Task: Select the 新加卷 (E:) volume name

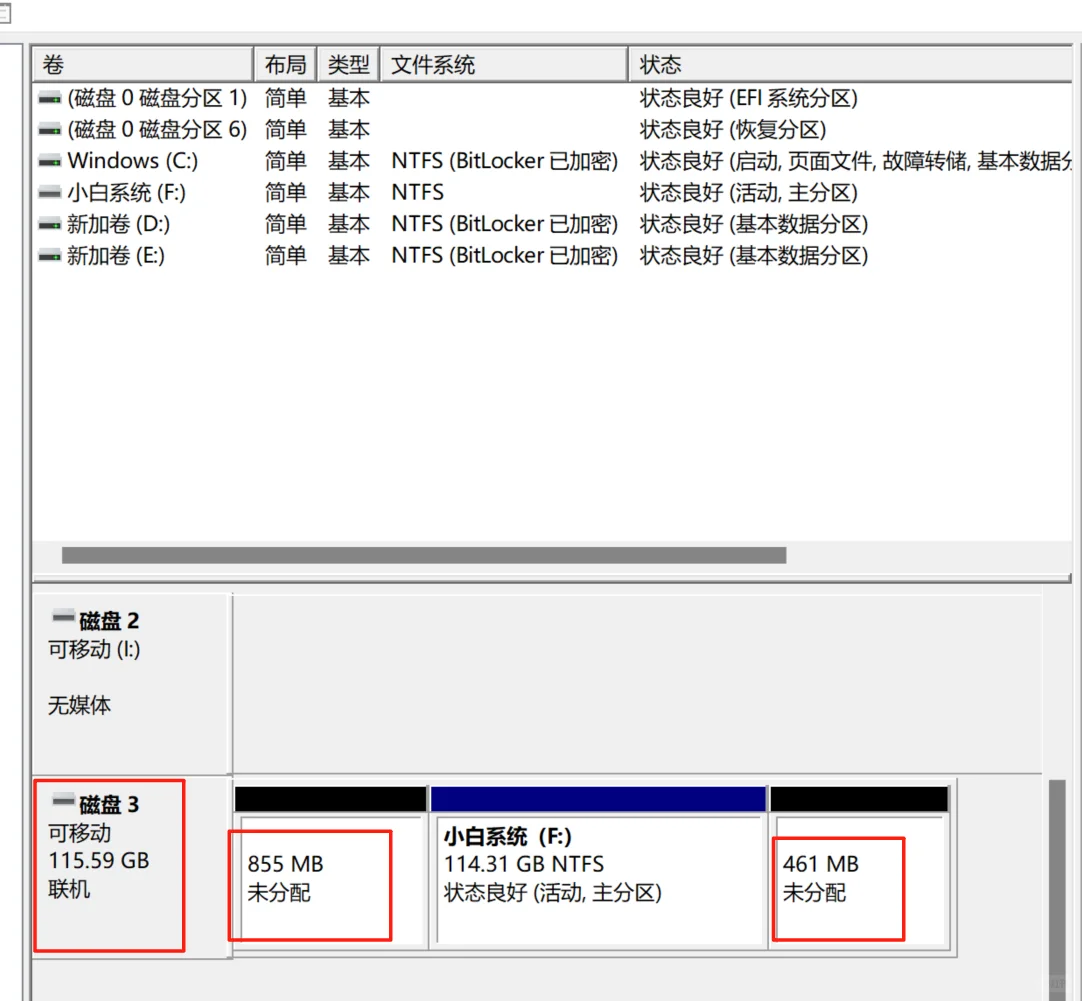Action: point(116,256)
